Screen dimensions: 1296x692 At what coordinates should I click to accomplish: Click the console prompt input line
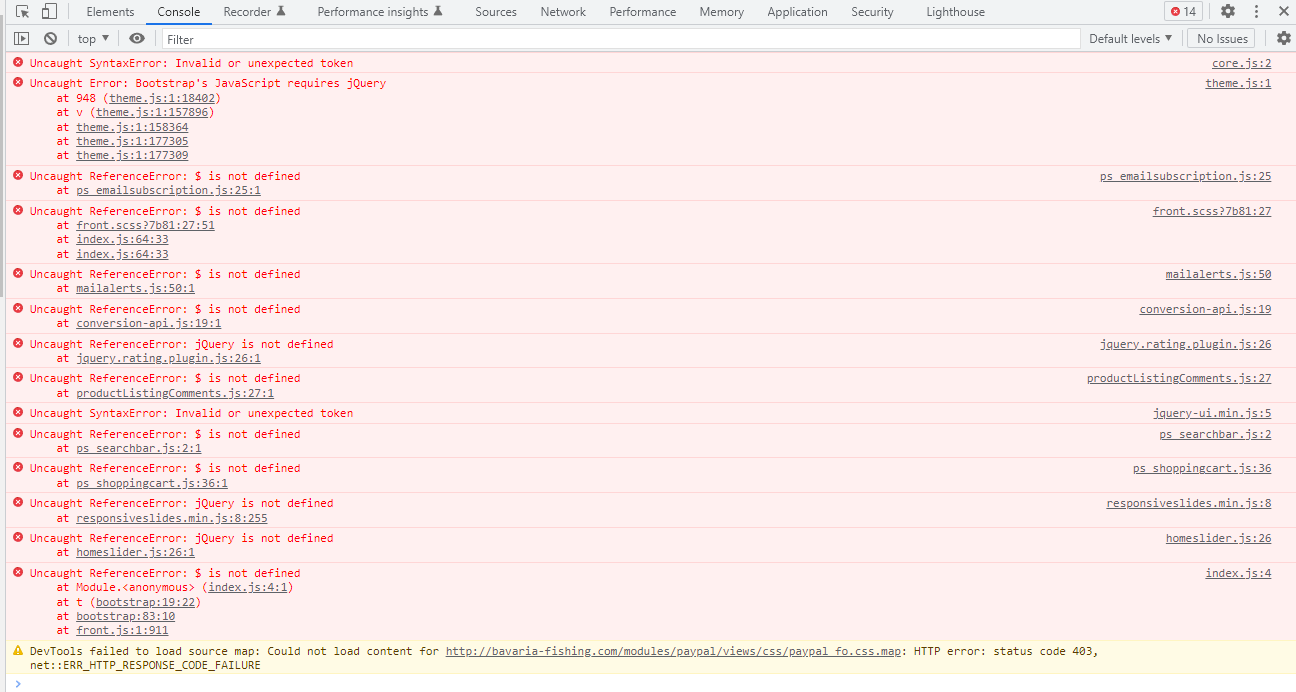click(650, 683)
